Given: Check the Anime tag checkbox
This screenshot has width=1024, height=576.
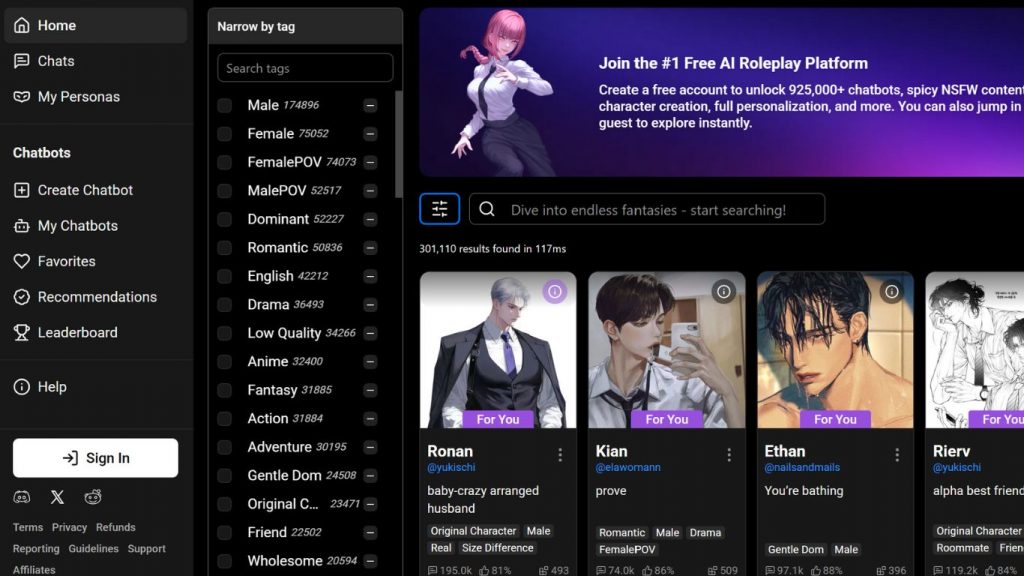Looking at the screenshot, I should [x=226, y=361].
